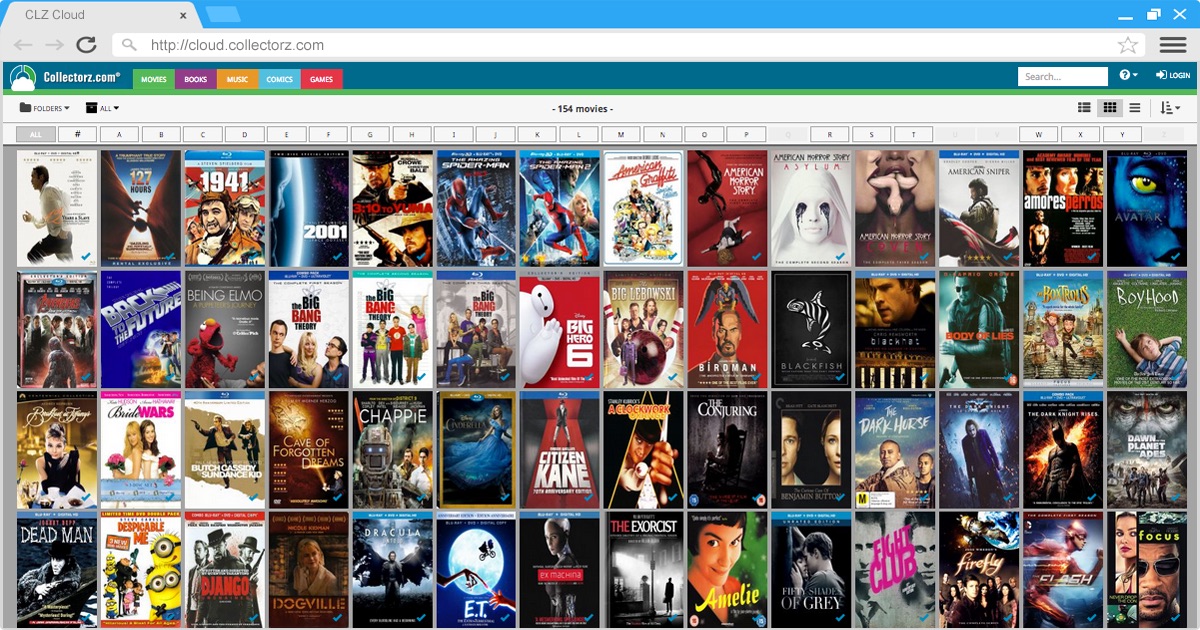The image size is (1200, 630).
Task: Open the Bride Wars cover
Action: point(141,449)
